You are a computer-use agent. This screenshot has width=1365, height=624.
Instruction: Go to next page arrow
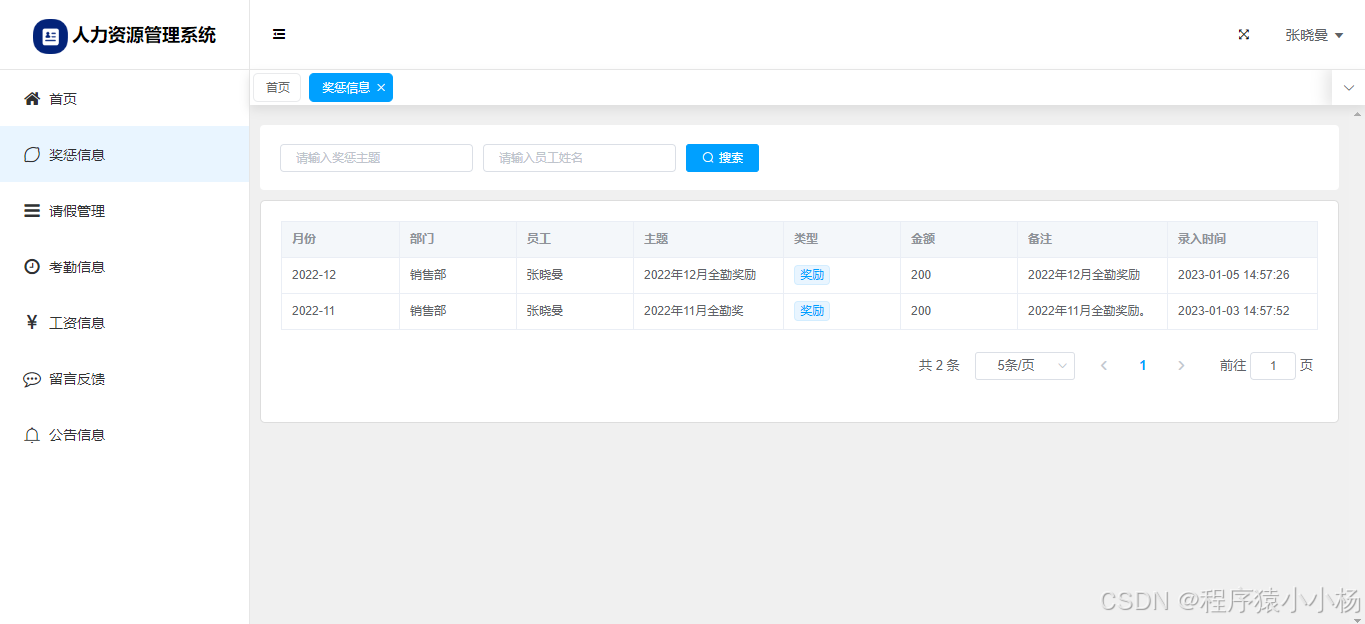1181,366
